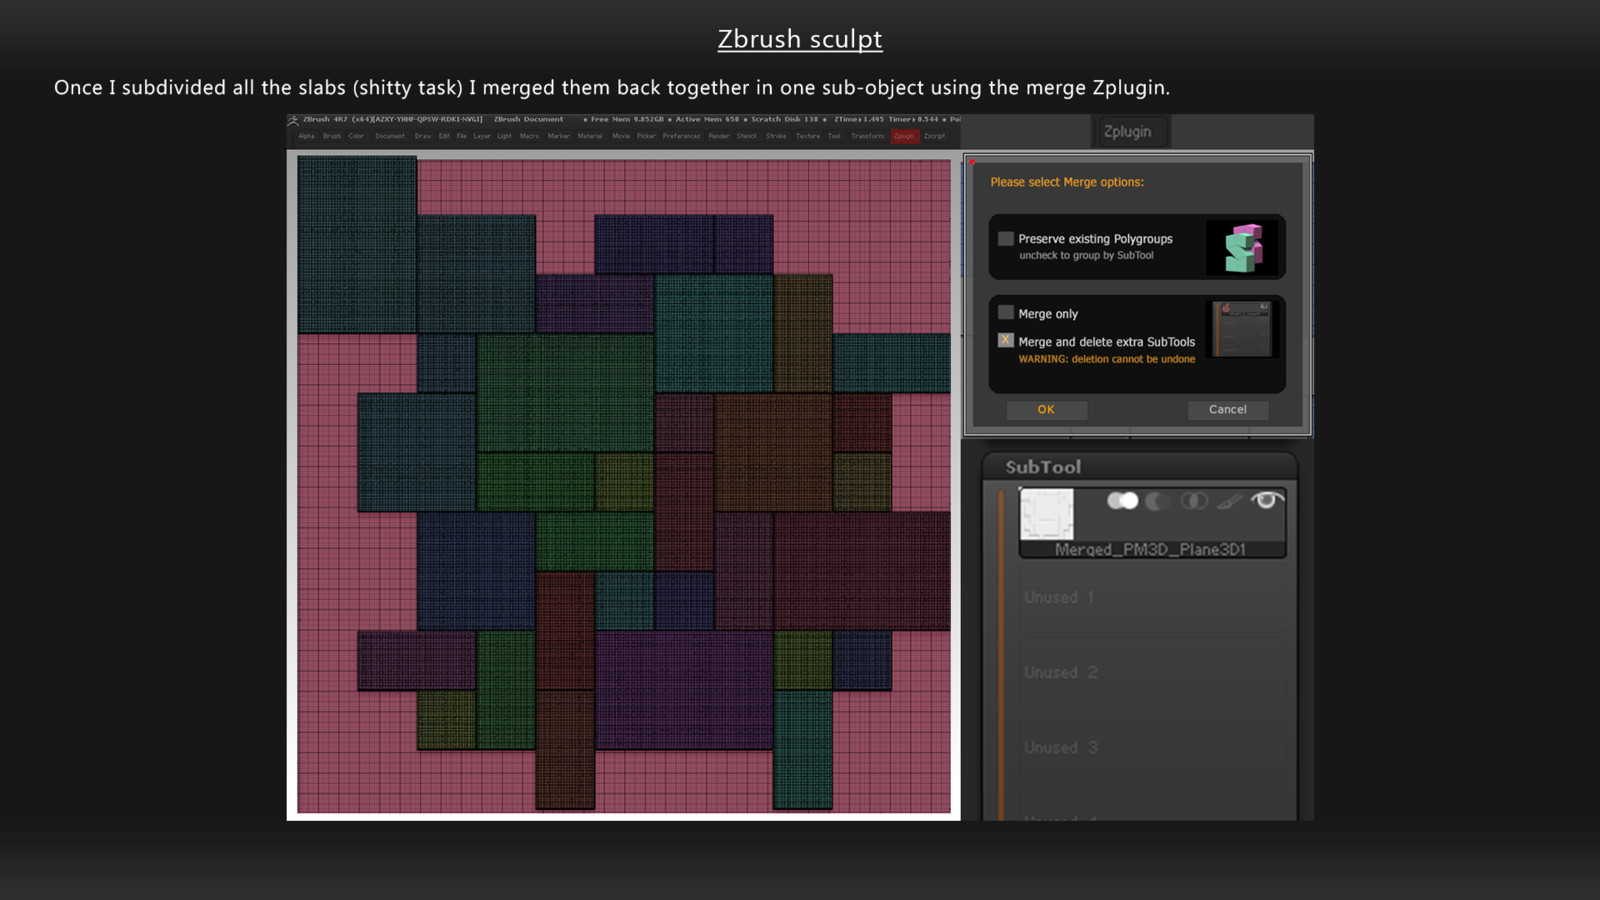Open the Layer menu

(x=482, y=136)
